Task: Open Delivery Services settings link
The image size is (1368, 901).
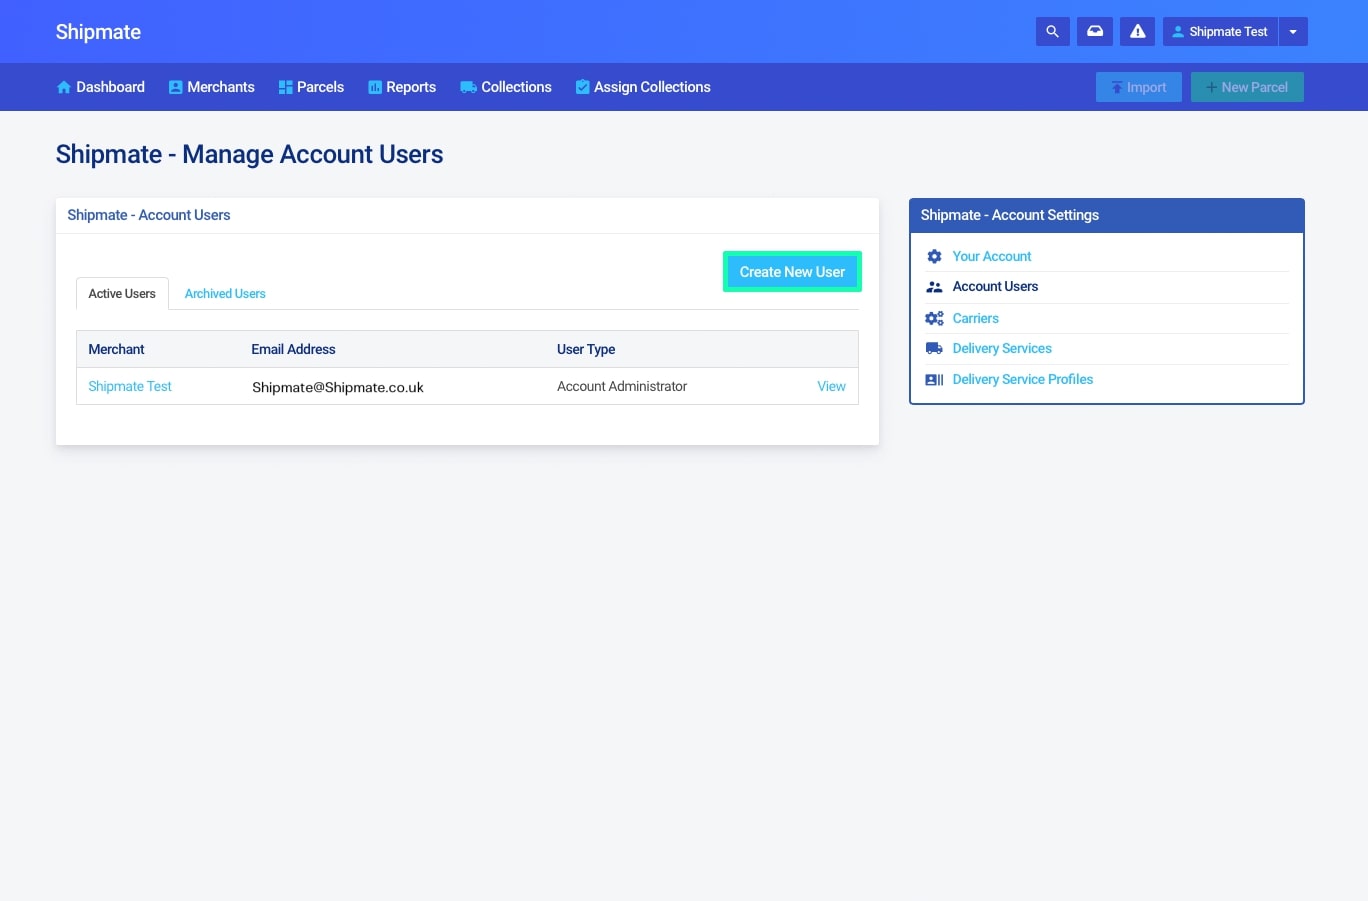Action: tap(1002, 348)
